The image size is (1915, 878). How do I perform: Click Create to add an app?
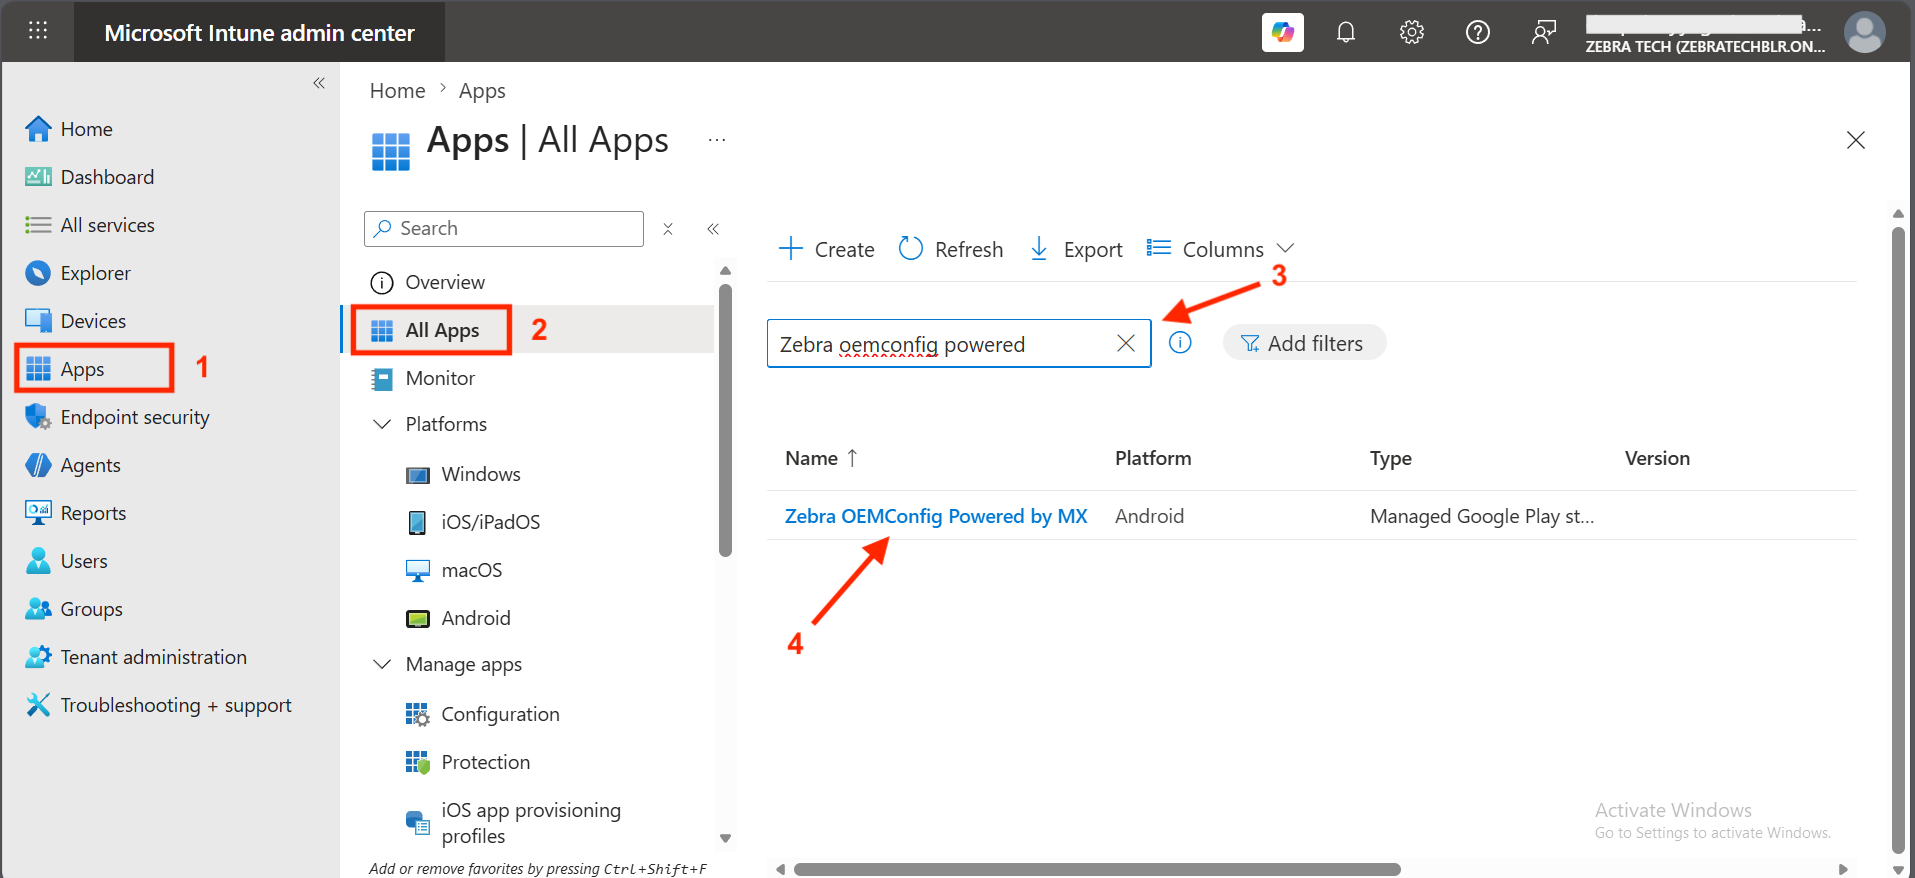[827, 249]
